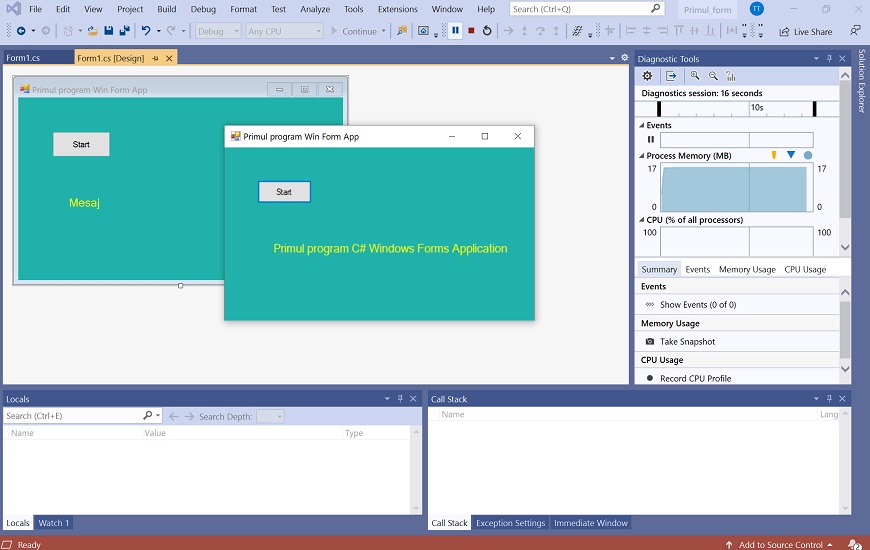The image size is (870, 550).
Task: Stop debugging with the red stop icon
Action: (471, 31)
